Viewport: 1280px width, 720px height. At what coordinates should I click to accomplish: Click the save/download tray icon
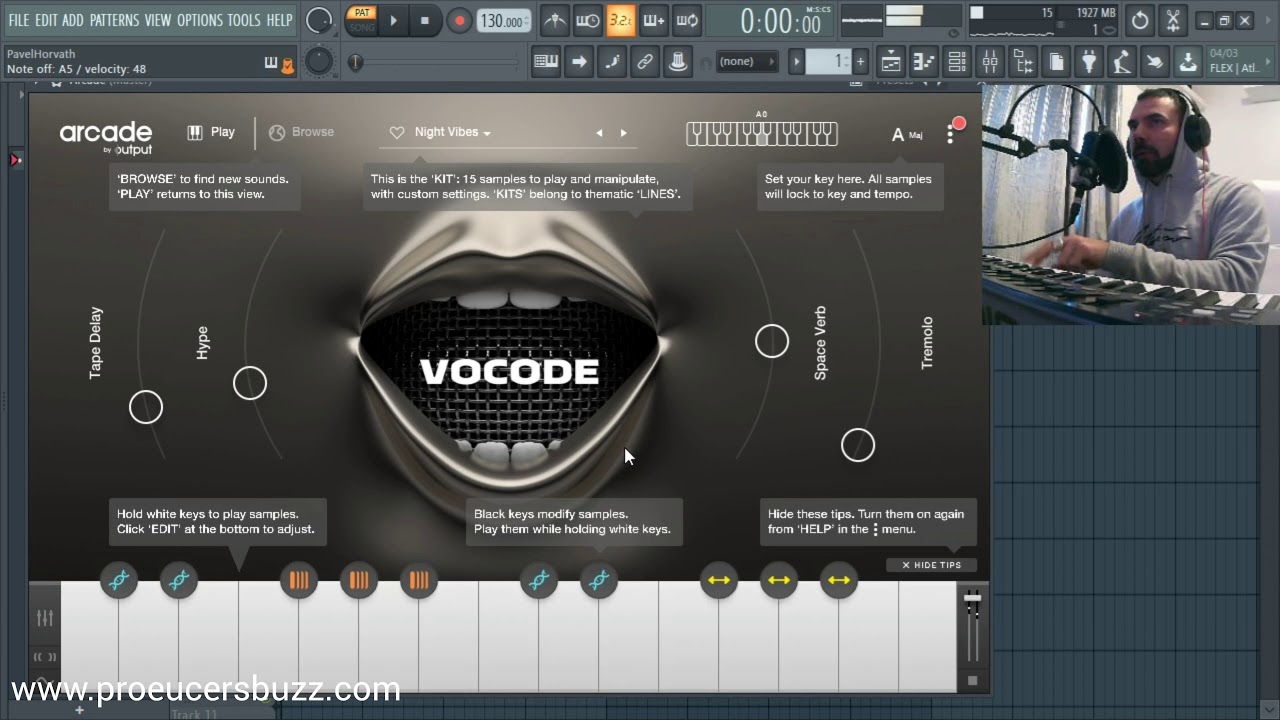[1188, 62]
